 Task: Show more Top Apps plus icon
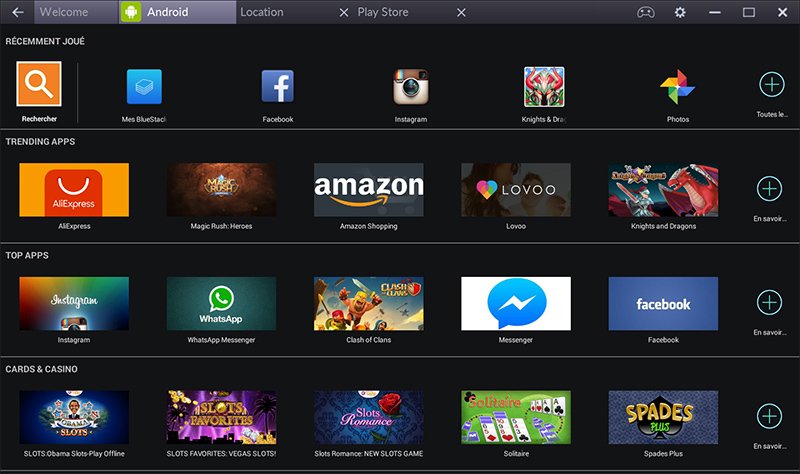[x=769, y=303]
